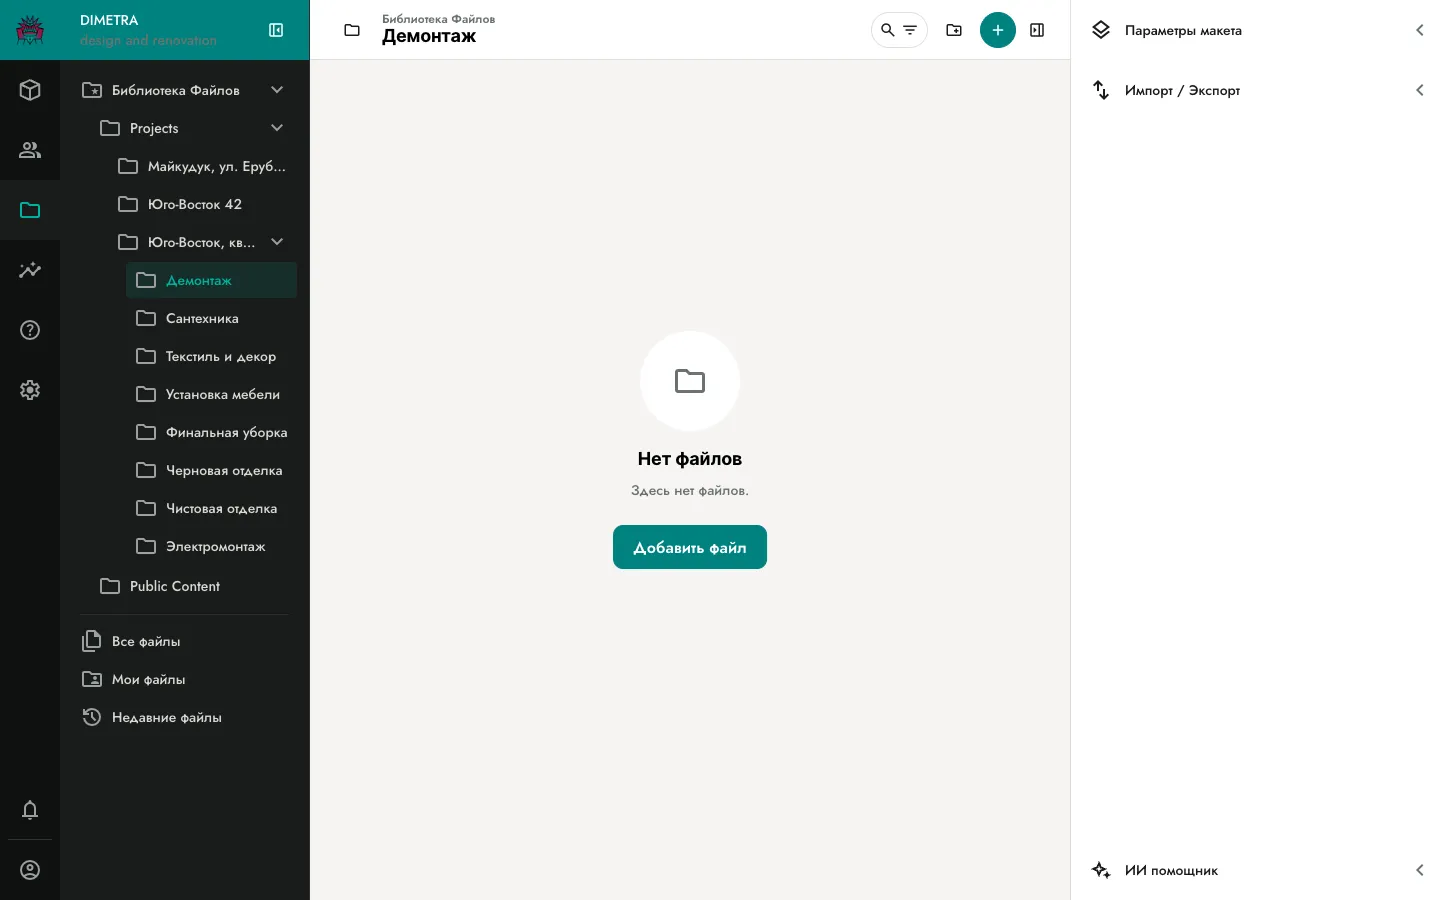Open the help question-mark icon
Viewport: 1440px width, 900px height.
30,330
